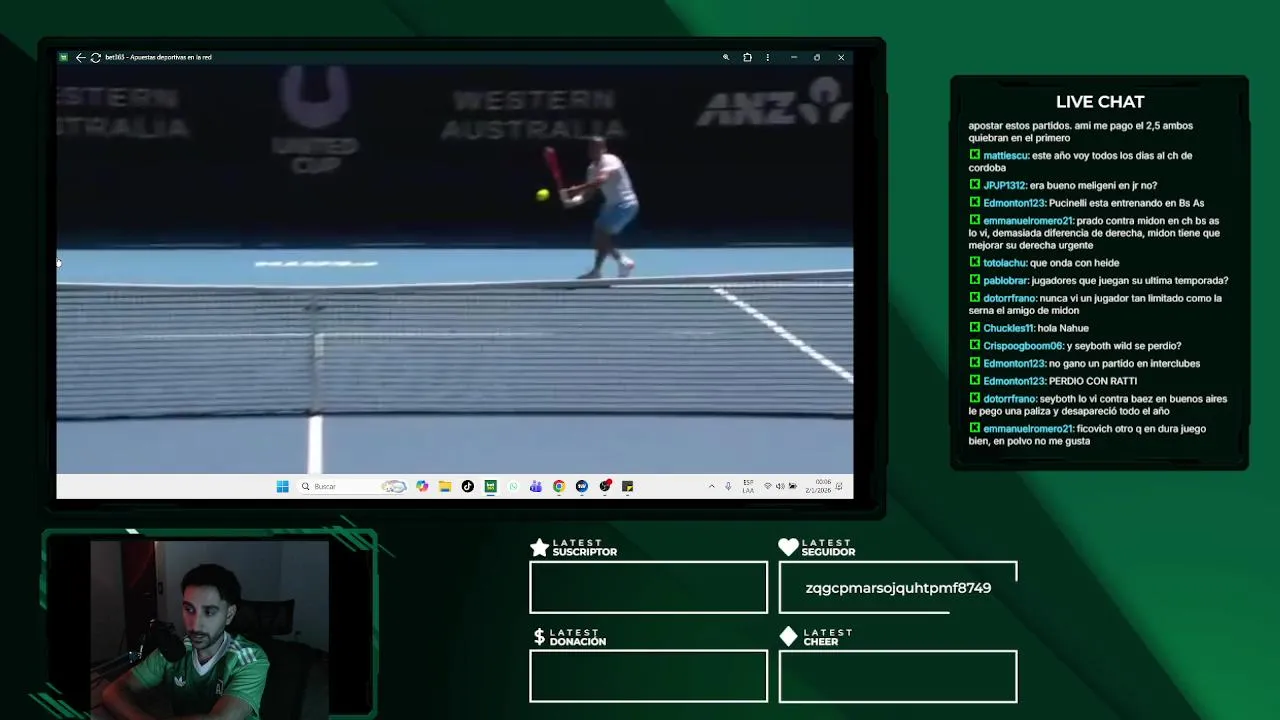Click the microphone tray icon
1280x720 pixels.
728,486
